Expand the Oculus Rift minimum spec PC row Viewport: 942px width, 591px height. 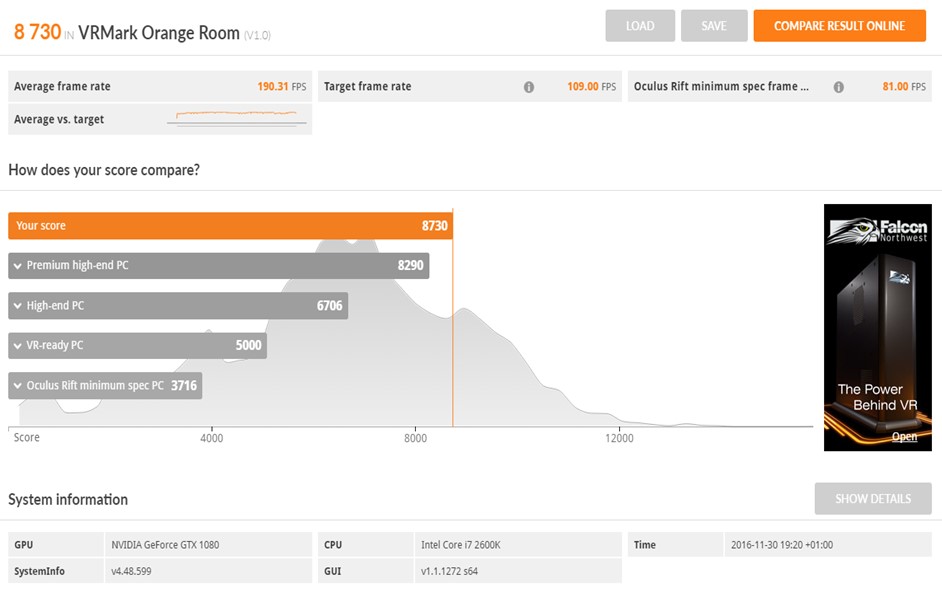tap(18, 386)
